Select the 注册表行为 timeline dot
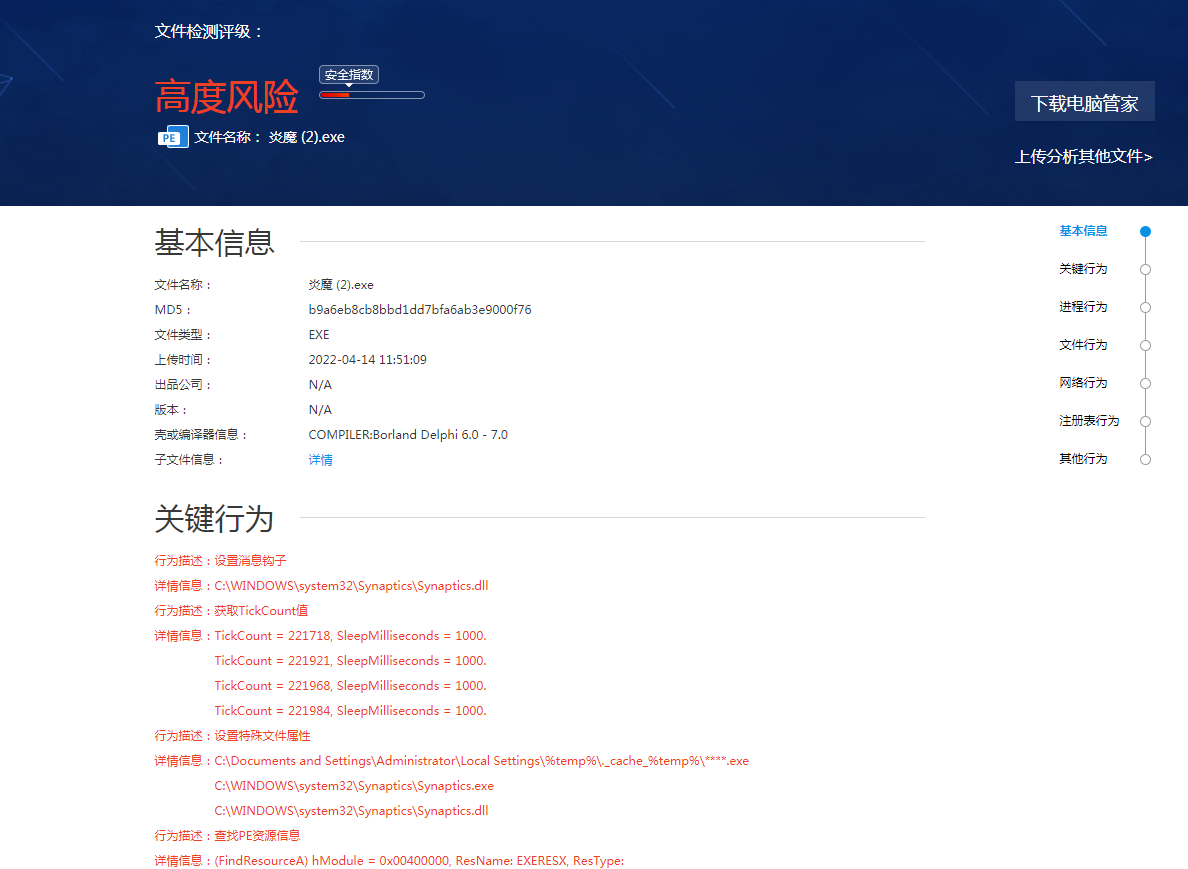This screenshot has height=869, width=1188. (1146, 421)
